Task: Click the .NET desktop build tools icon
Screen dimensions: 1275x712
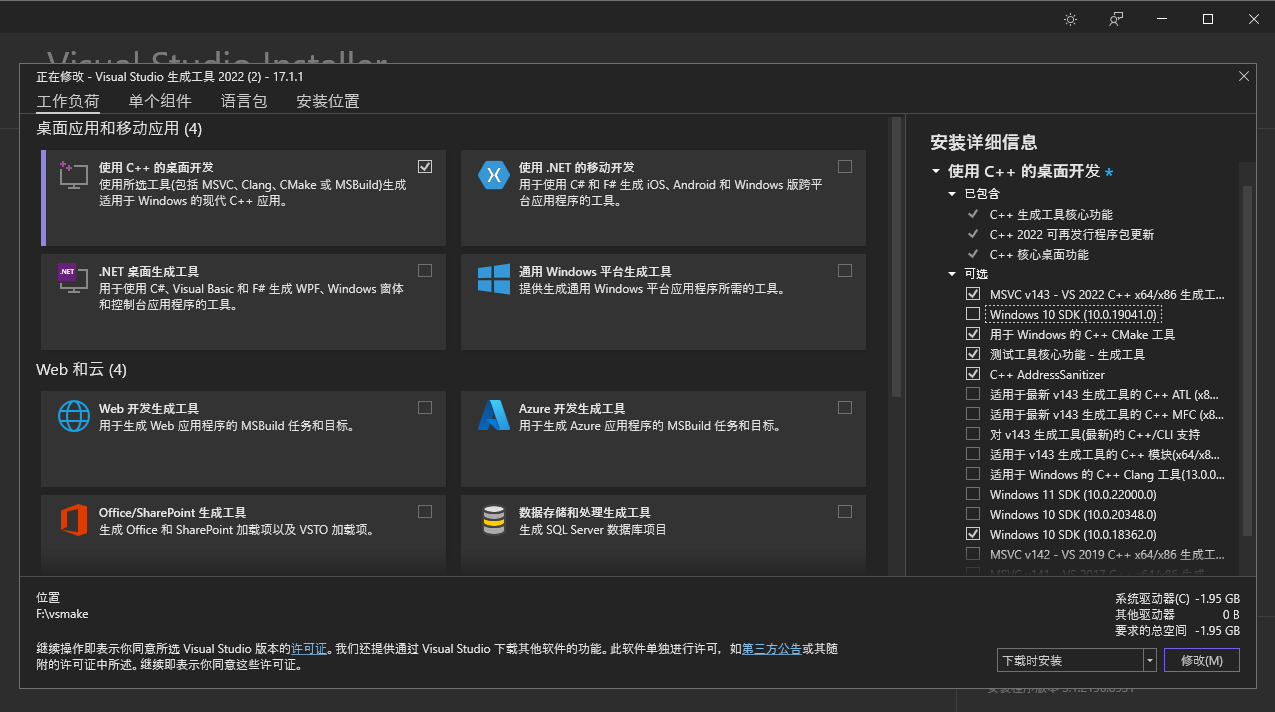Action: 74,279
